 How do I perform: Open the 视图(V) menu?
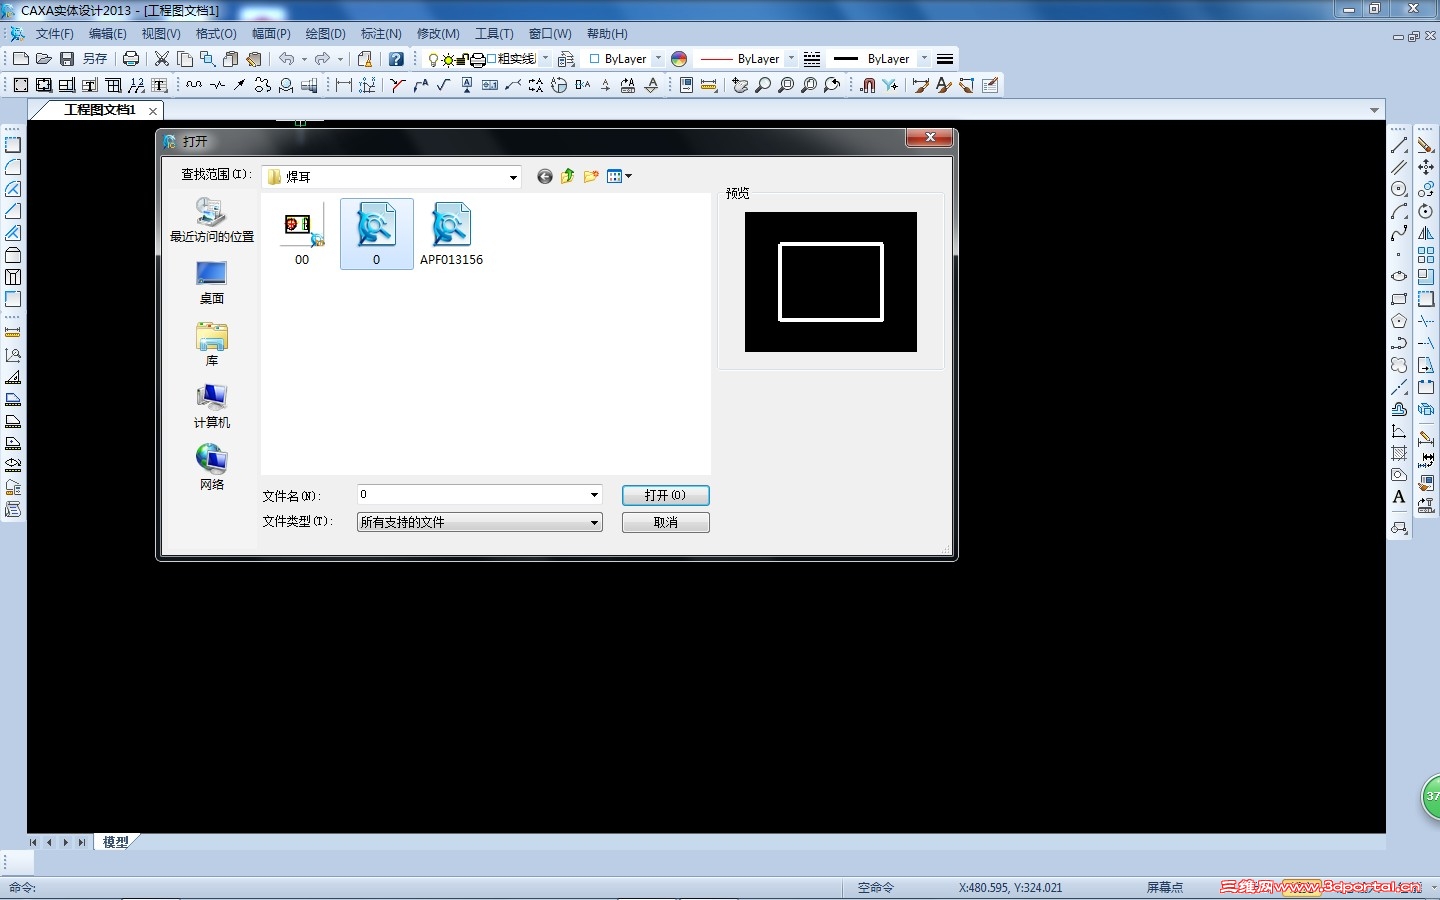161,34
